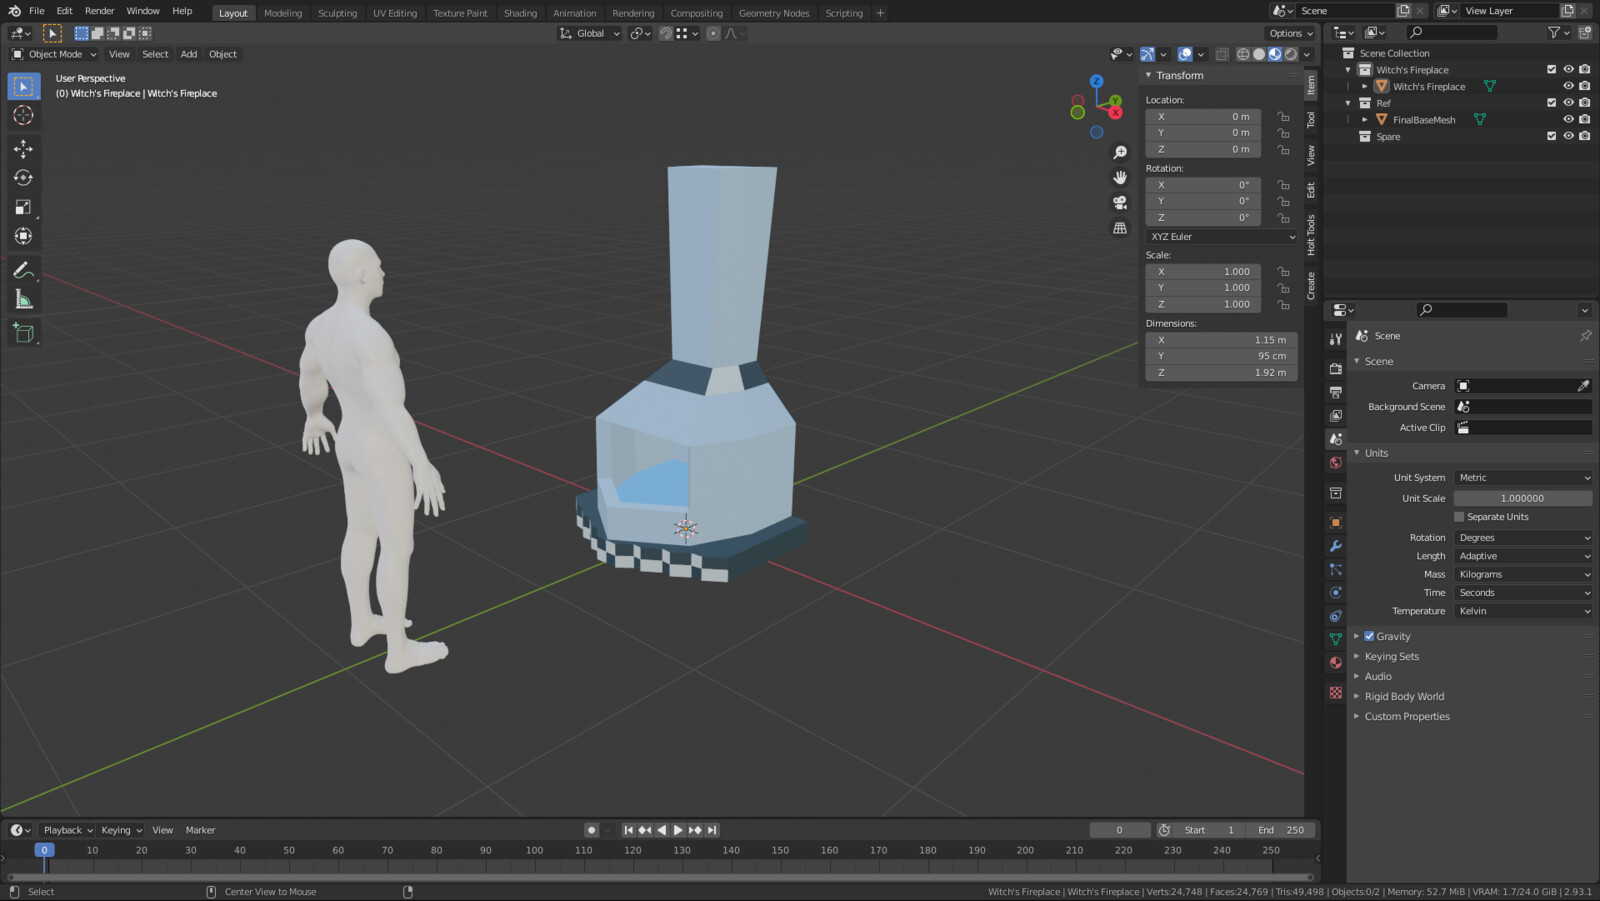The image size is (1600, 901).
Task: Open the viewport Options dropdown
Action: (1291, 33)
